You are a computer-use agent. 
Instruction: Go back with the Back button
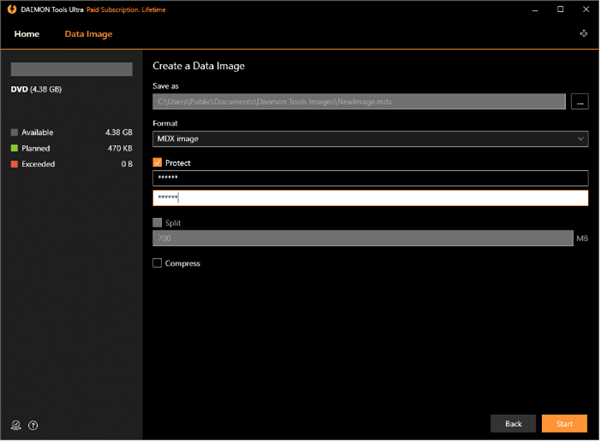point(513,424)
